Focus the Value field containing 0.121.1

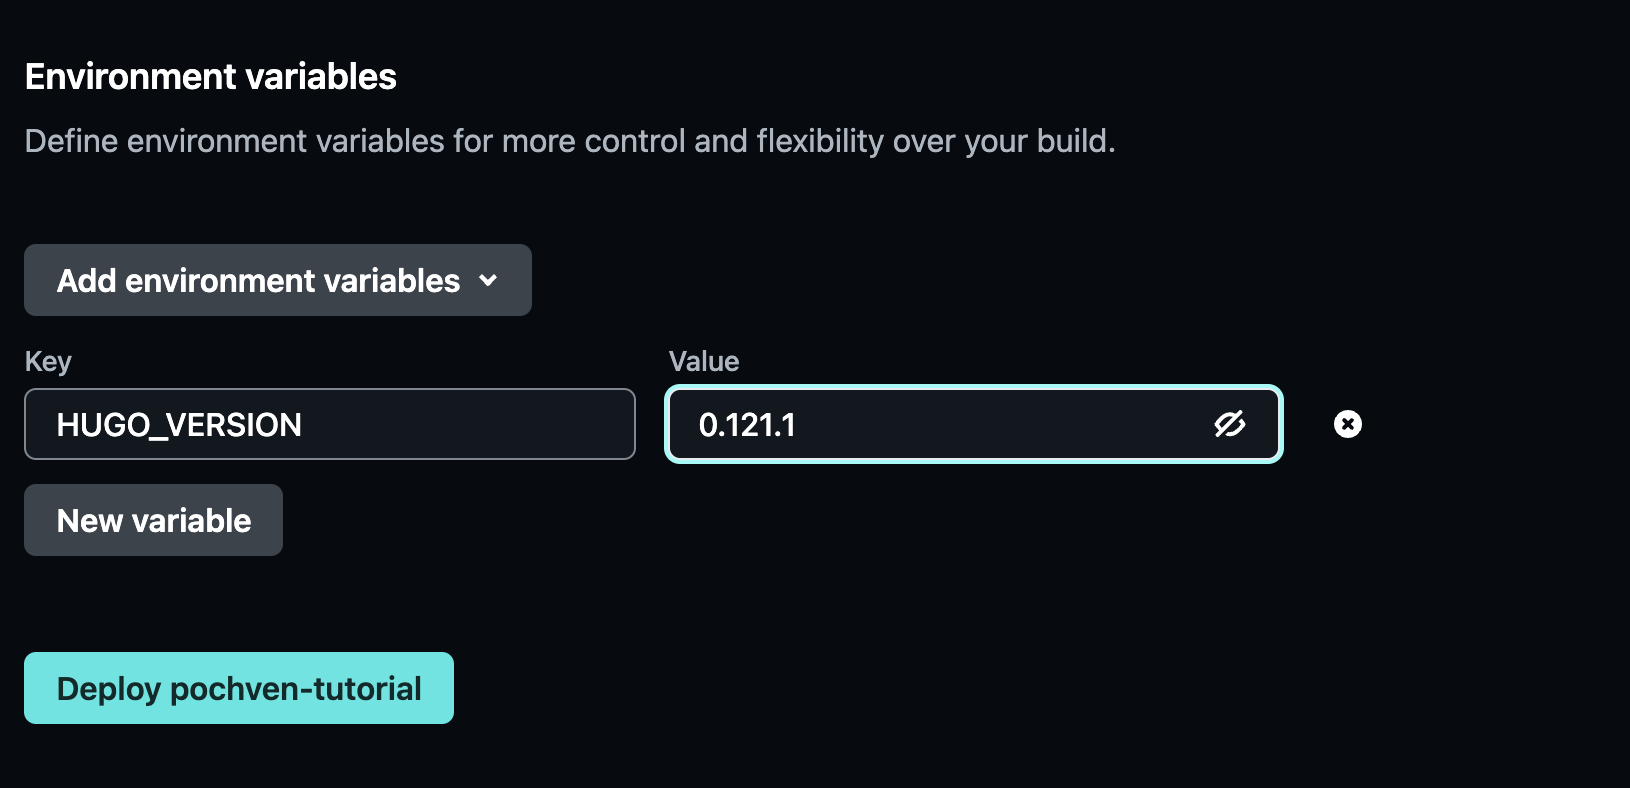(940, 424)
